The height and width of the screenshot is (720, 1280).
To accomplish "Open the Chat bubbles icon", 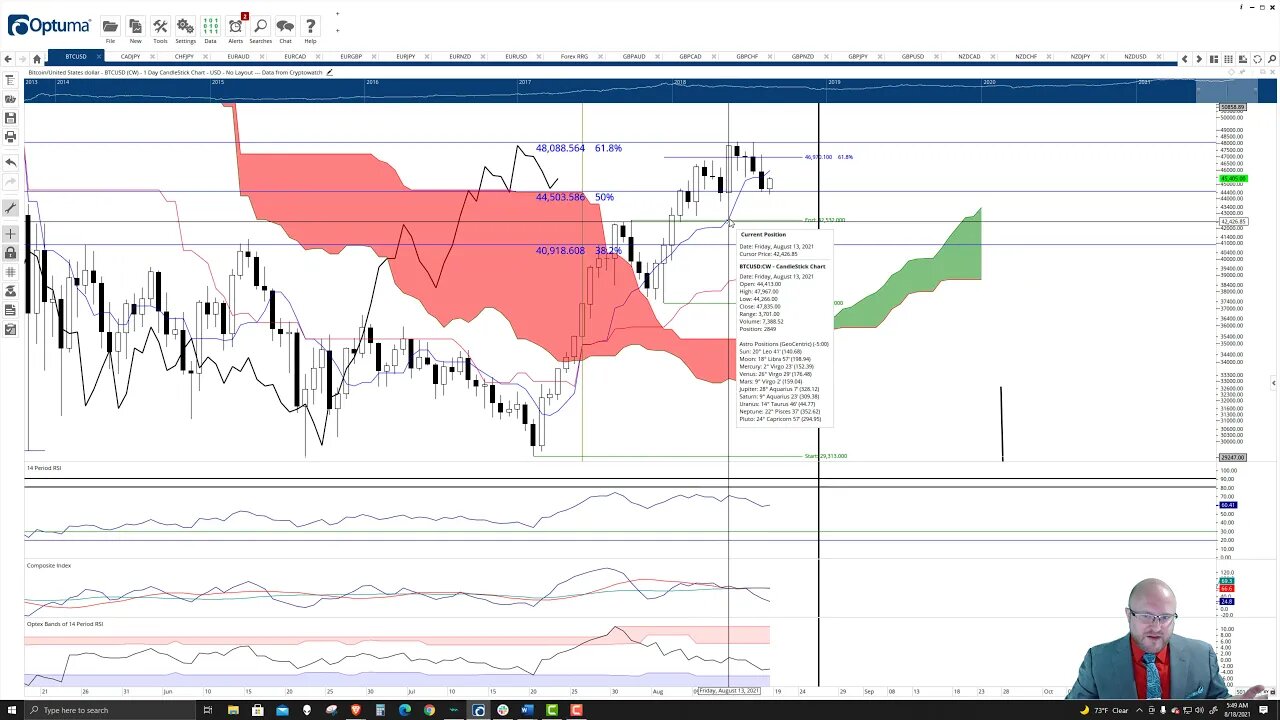I will 285,26.
